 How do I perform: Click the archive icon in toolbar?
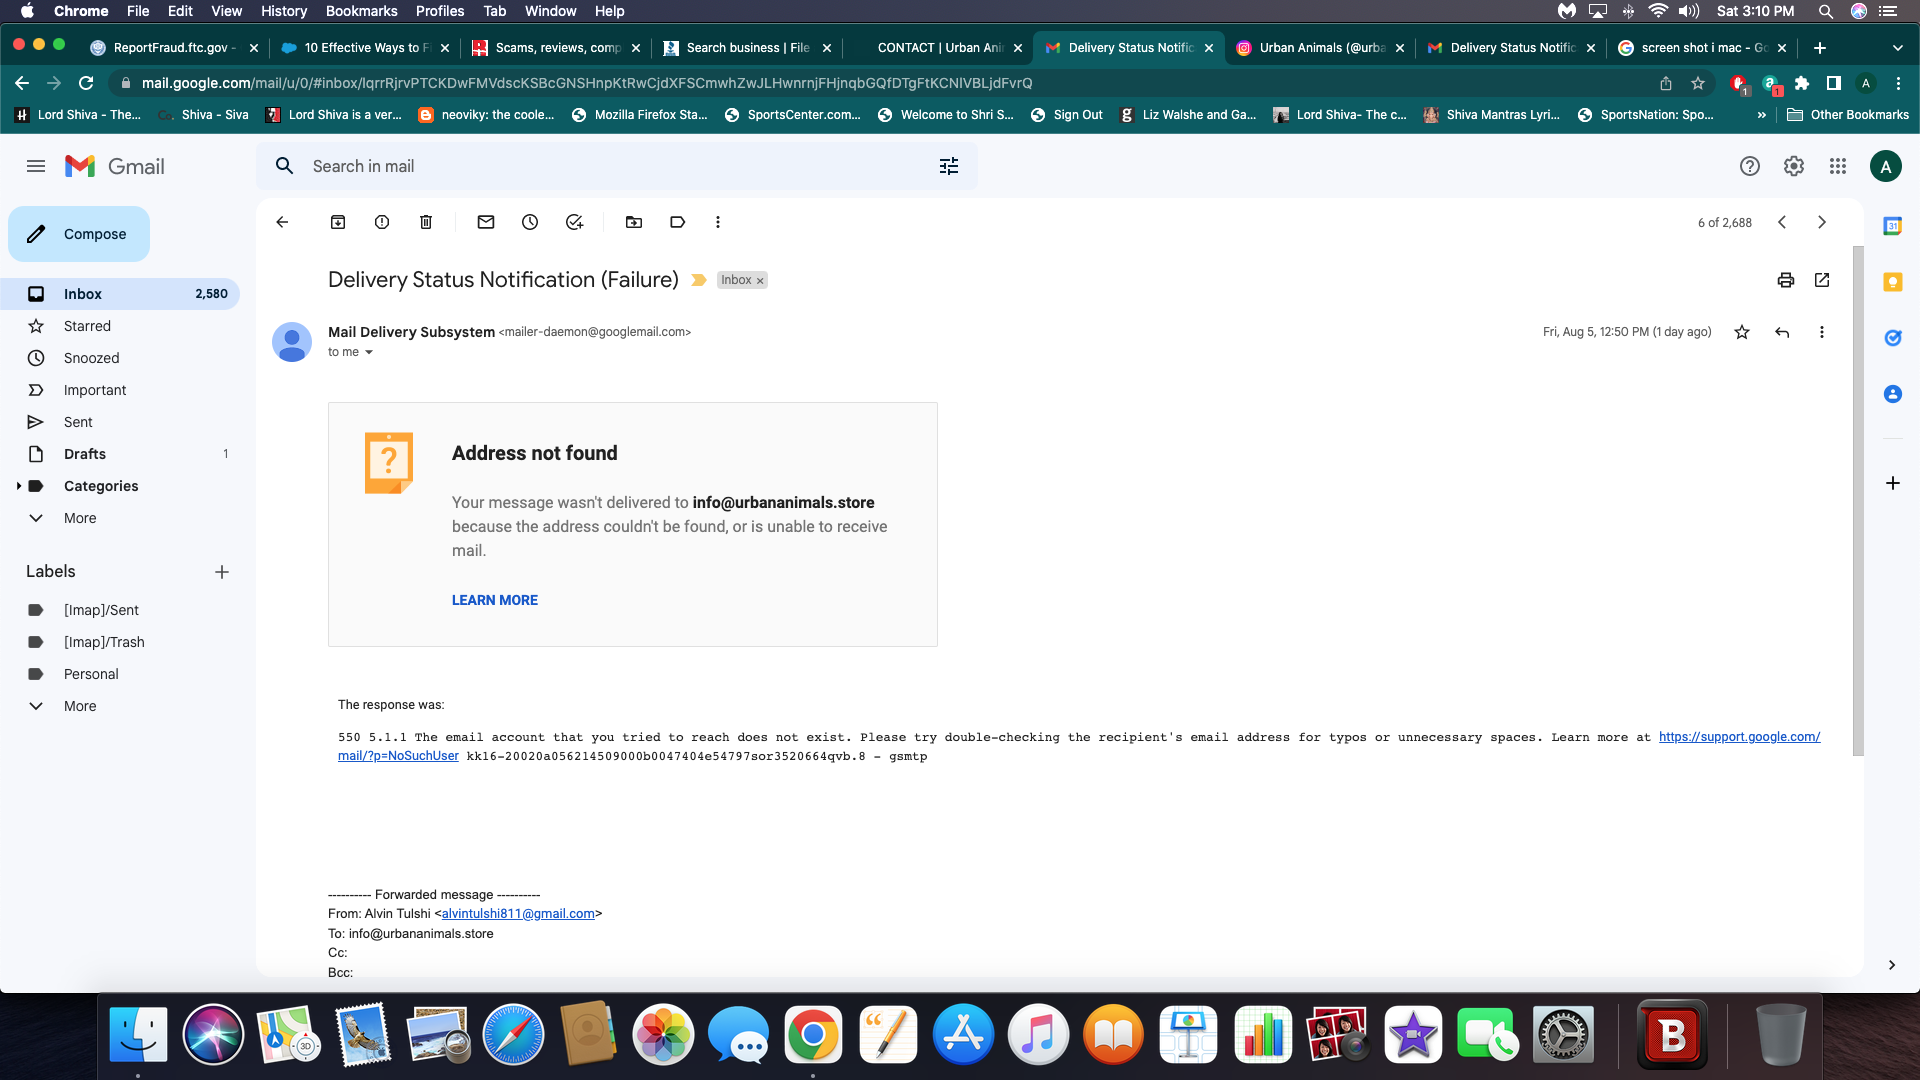pyautogui.click(x=338, y=222)
